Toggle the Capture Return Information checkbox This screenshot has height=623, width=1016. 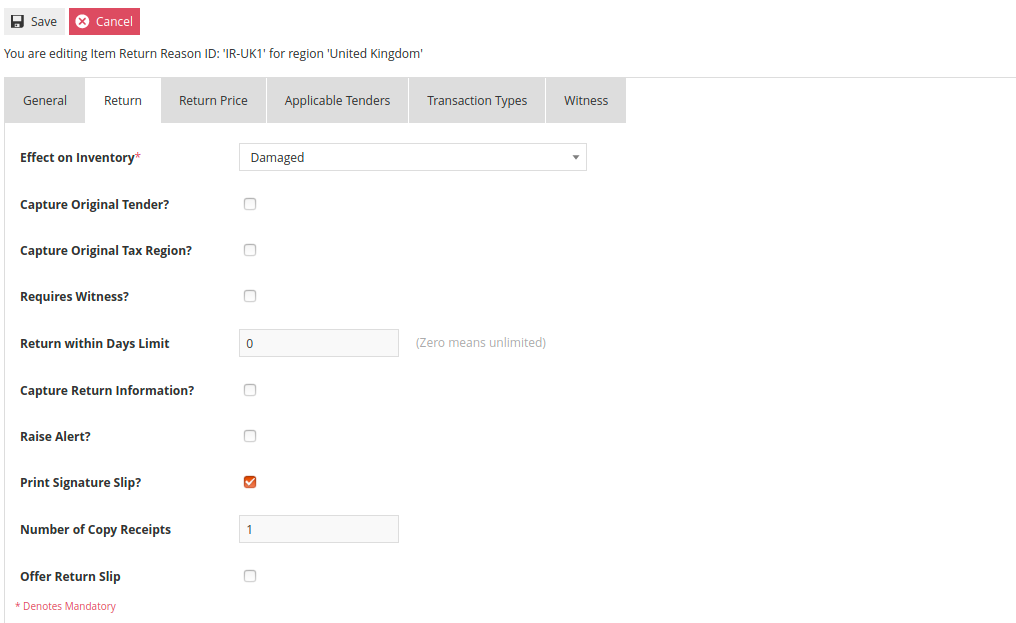pyautogui.click(x=250, y=390)
